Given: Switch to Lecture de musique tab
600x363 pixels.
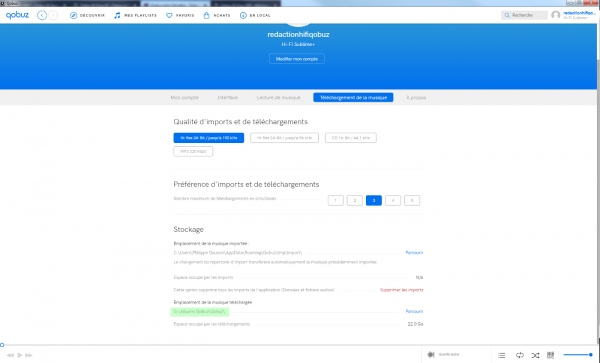Looking at the screenshot, I should tap(279, 98).
